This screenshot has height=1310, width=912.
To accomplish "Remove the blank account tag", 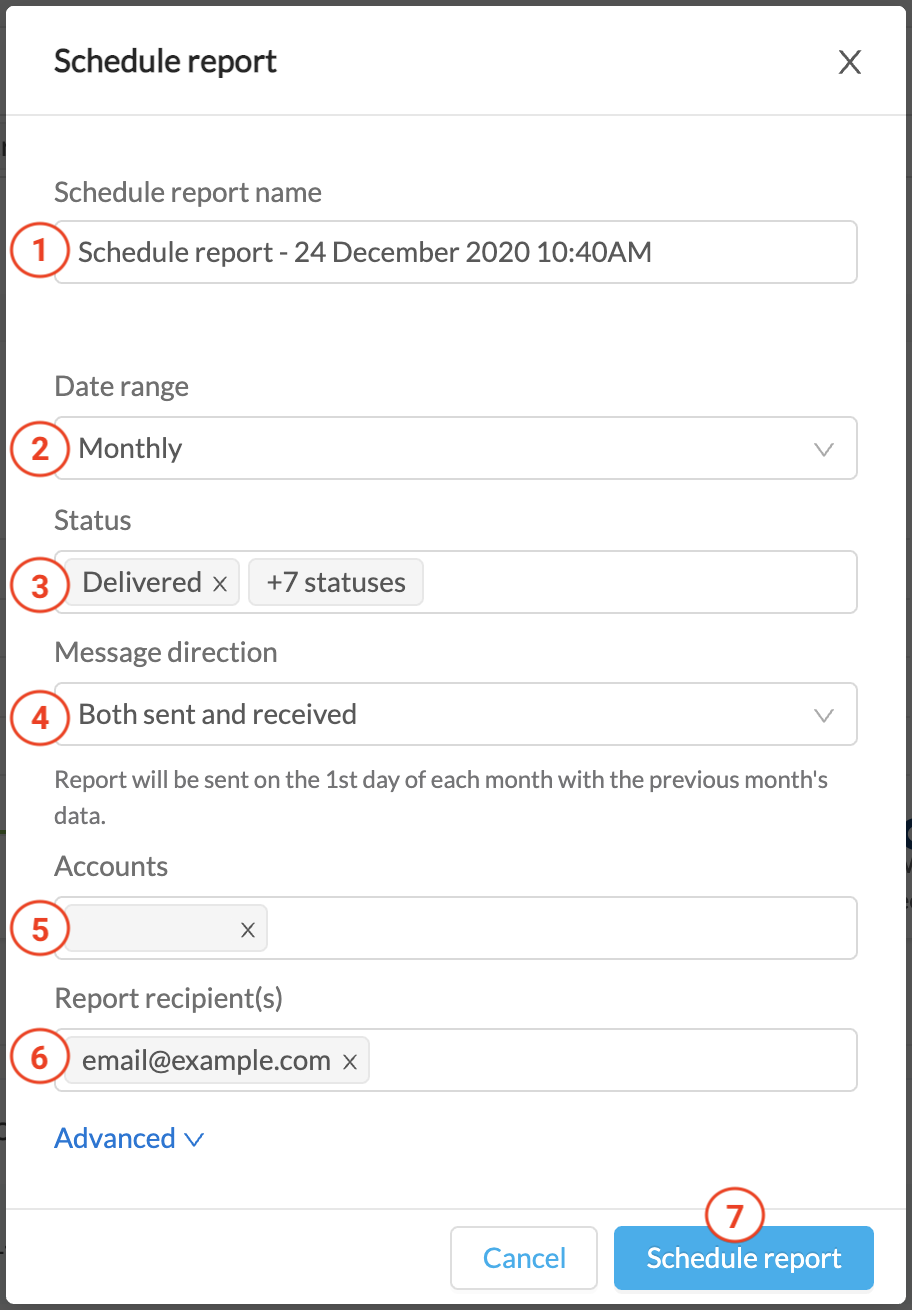I will (x=248, y=930).
